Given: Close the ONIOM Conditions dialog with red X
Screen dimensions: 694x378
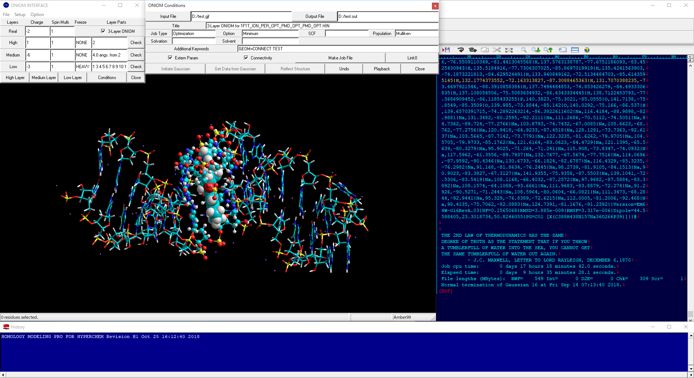Looking at the screenshot, I should tap(435, 6).
